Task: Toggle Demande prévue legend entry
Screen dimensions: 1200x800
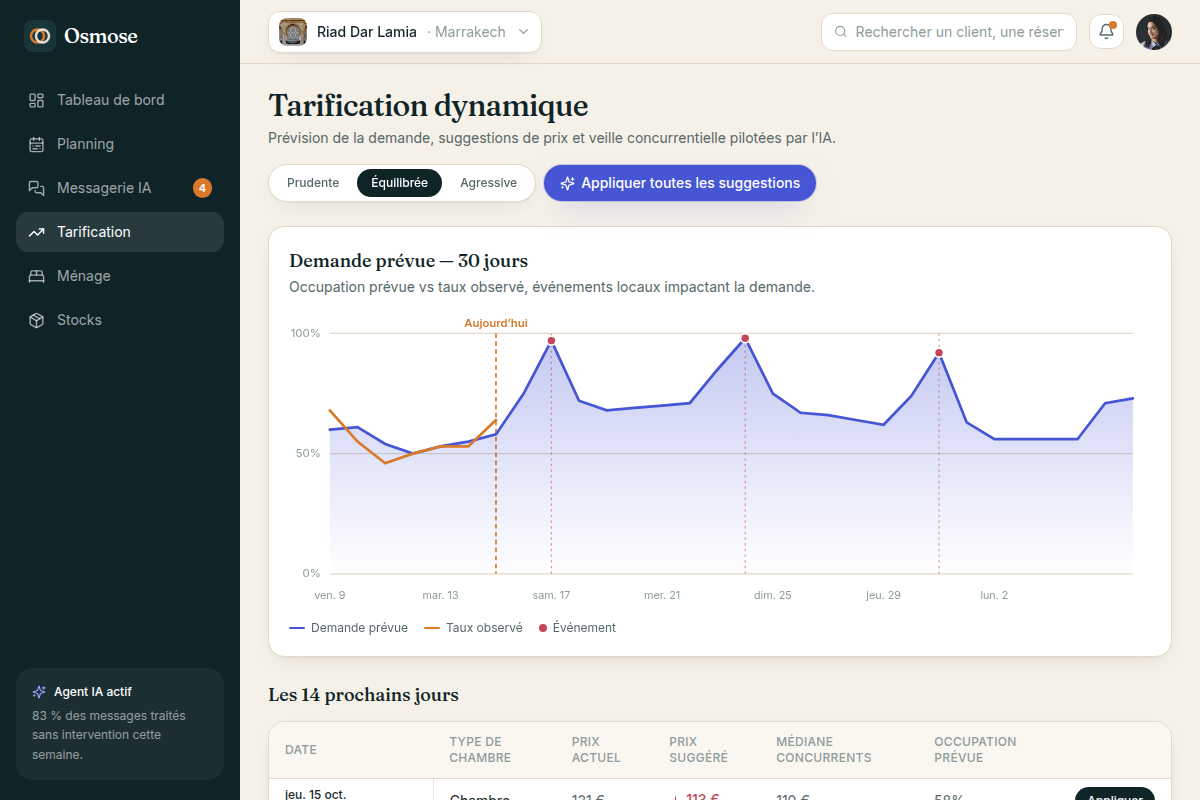Action: (349, 628)
